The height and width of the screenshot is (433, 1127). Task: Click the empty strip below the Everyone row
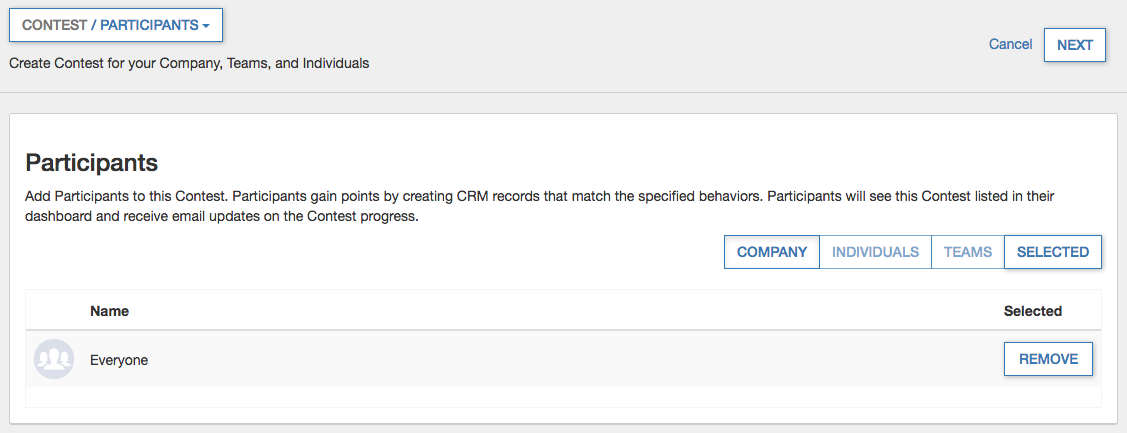point(563,396)
